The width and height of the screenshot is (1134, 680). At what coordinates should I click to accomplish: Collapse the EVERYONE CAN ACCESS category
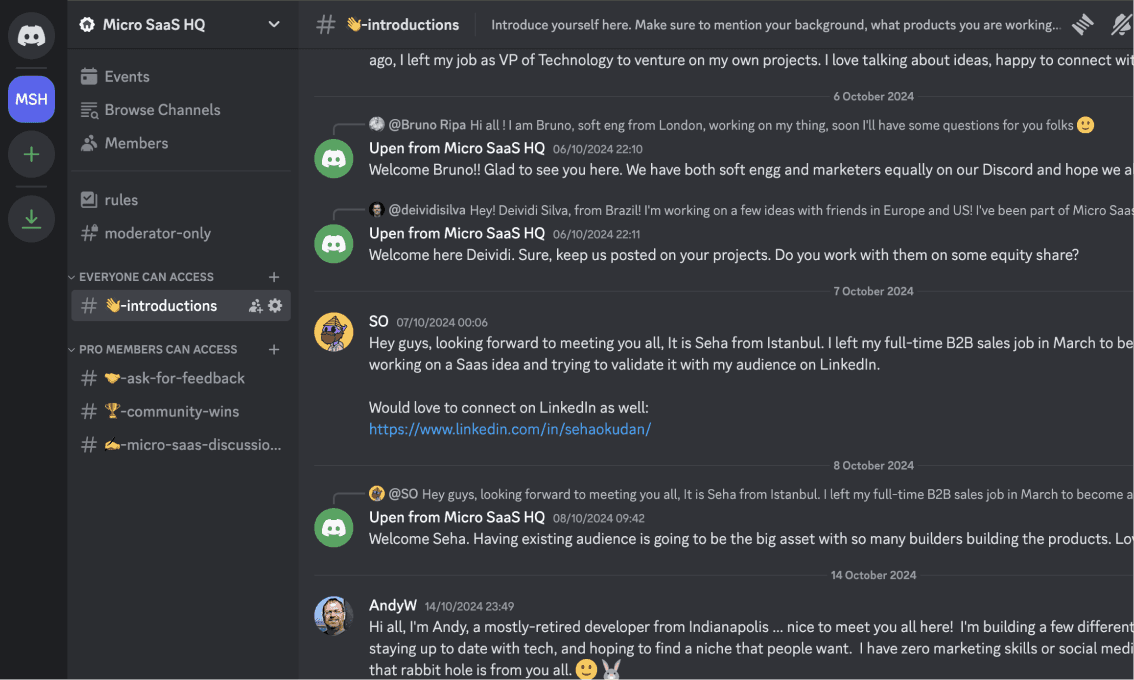click(x=70, y=276)
